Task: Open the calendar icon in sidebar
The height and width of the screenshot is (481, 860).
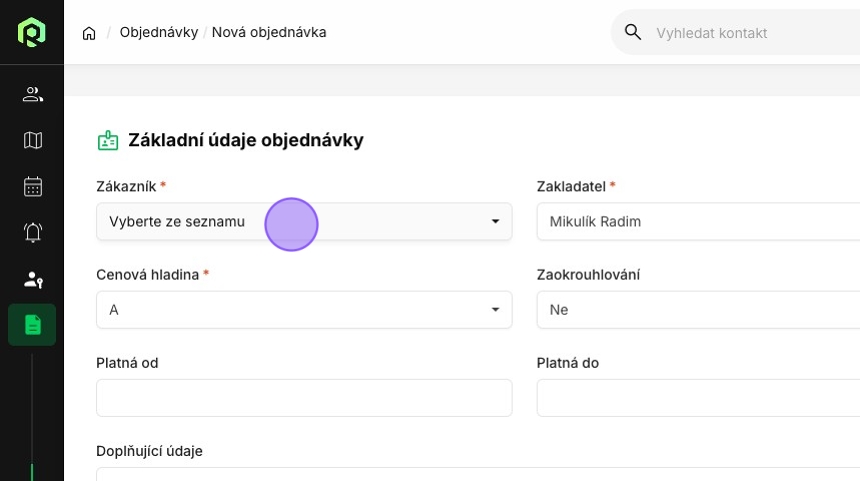Action: 33,186
